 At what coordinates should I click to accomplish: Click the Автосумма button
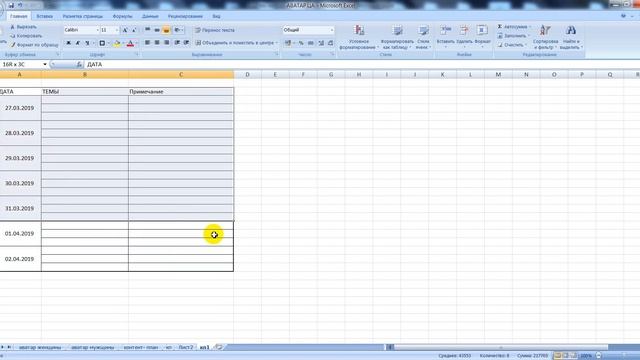click(513, 27)
